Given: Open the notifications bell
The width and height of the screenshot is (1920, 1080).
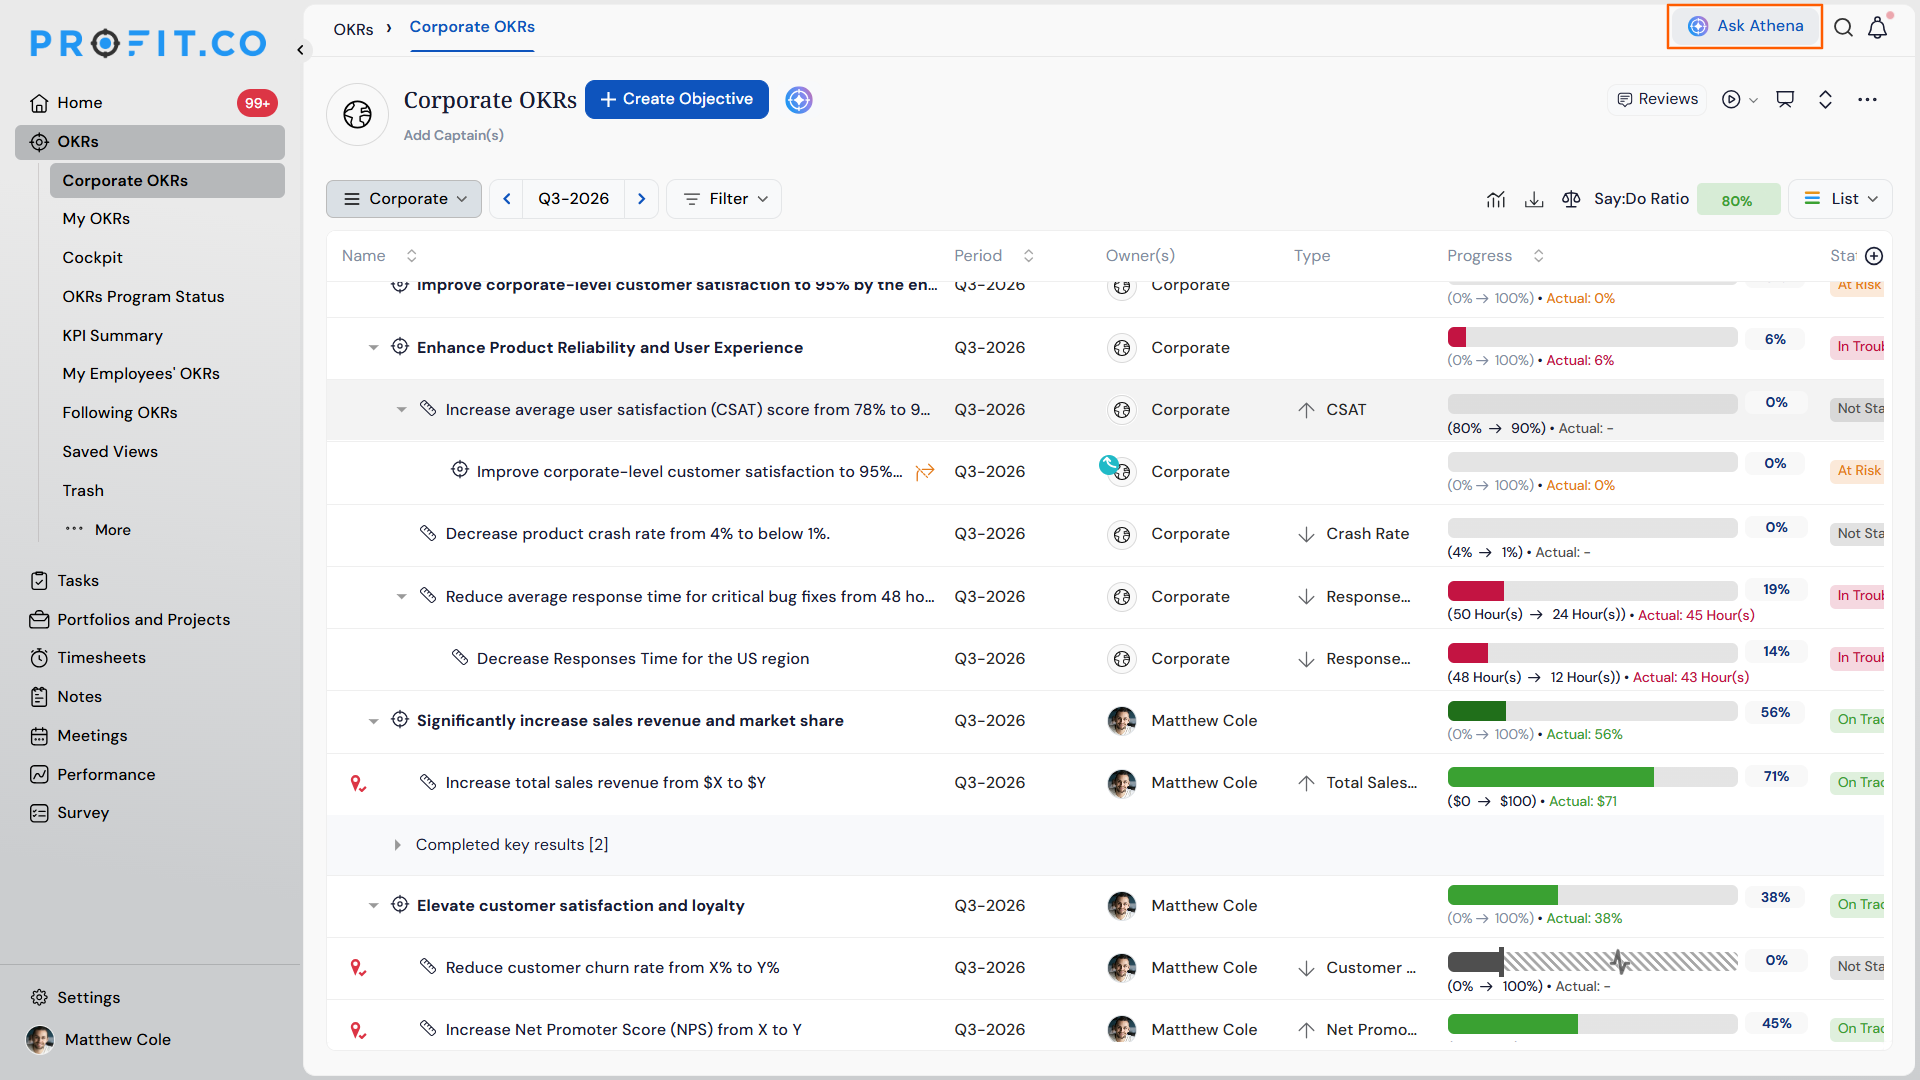Looking at the screenshot, I should coord(1878,27).
